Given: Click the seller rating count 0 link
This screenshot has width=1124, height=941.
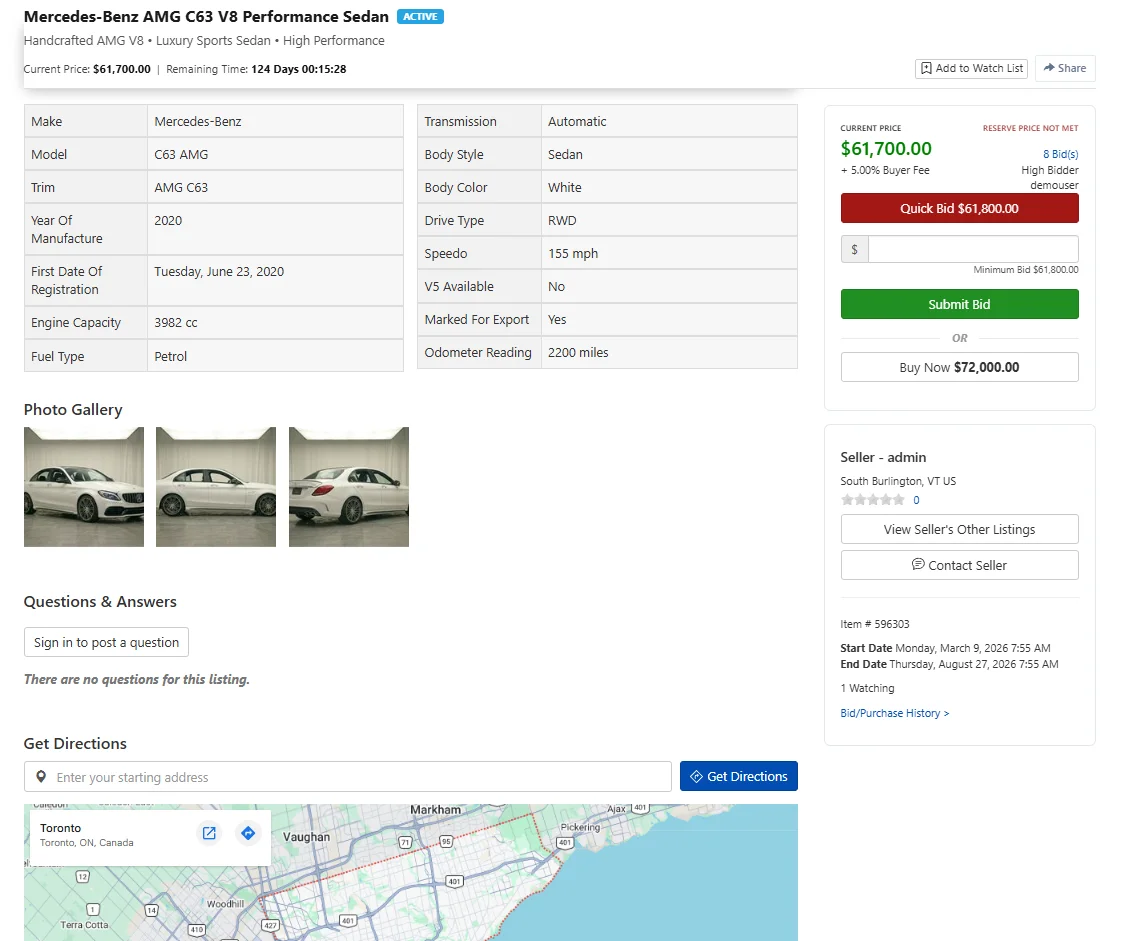Looking at the screenshot, I should (916, 500).
